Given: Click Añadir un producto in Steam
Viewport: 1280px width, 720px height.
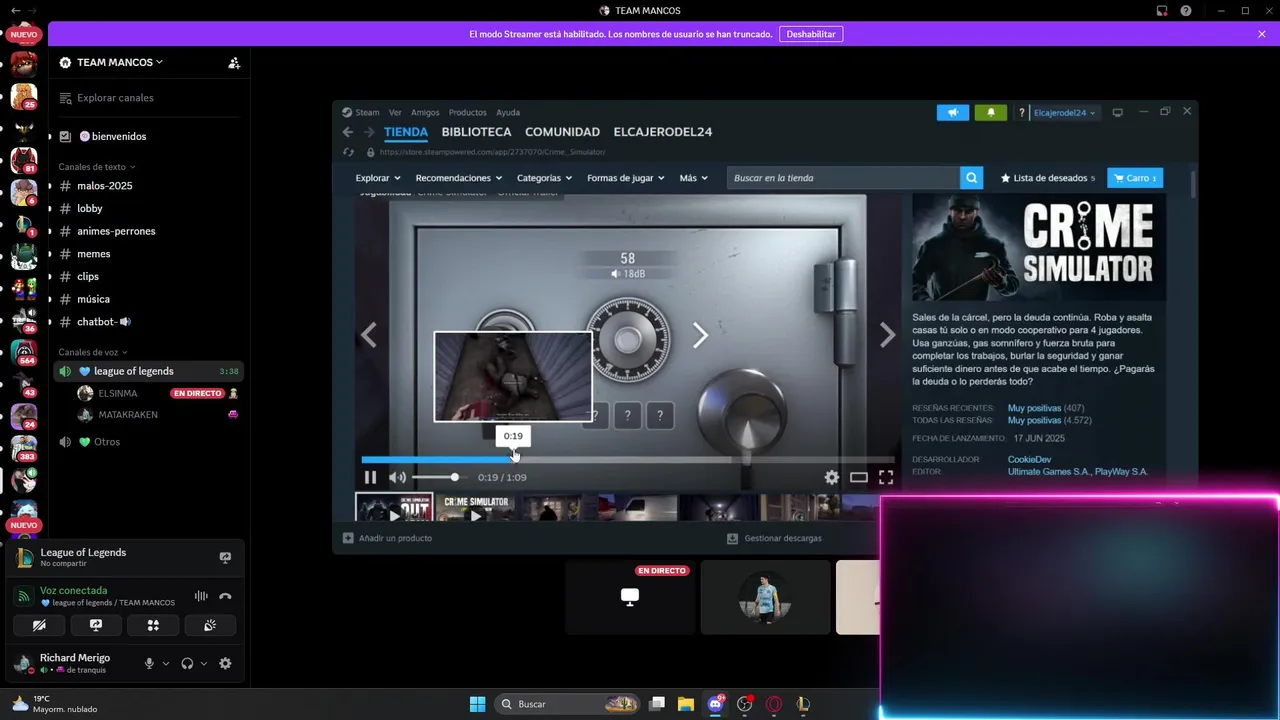Looking at the screenshot, I should [387, 538].
